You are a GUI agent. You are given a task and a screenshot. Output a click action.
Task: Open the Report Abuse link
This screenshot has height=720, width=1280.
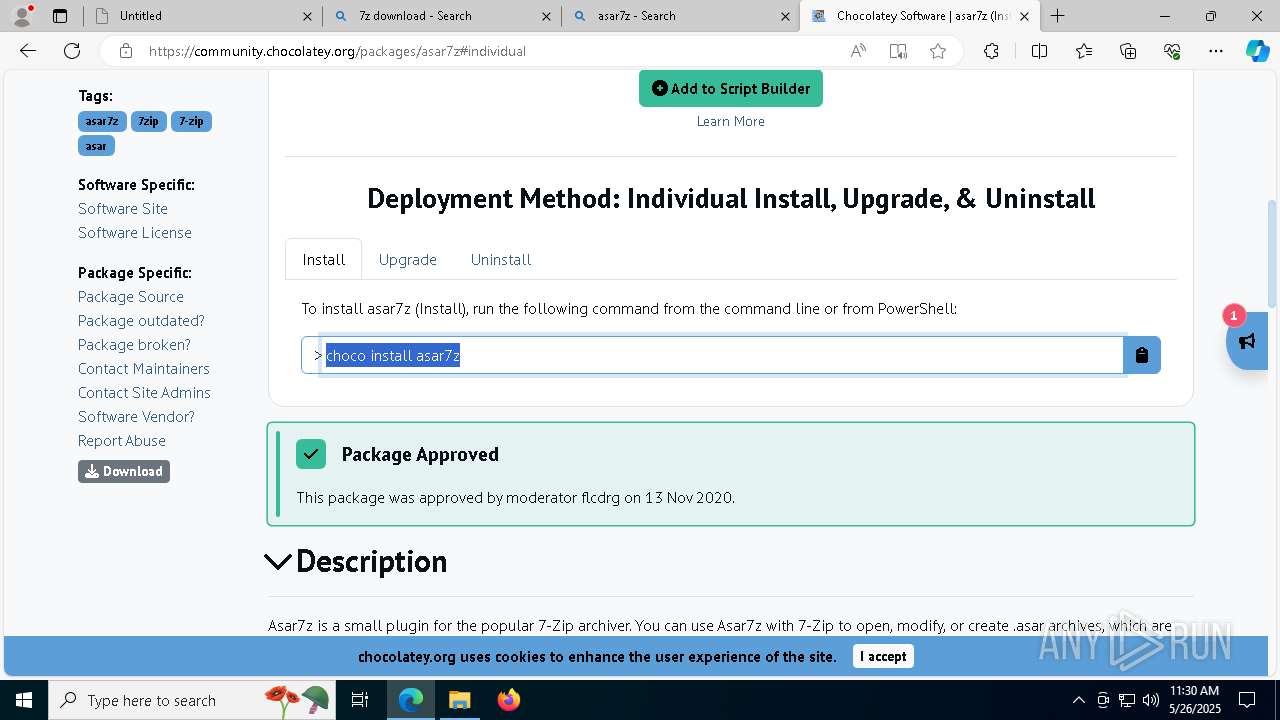(122, 440)
